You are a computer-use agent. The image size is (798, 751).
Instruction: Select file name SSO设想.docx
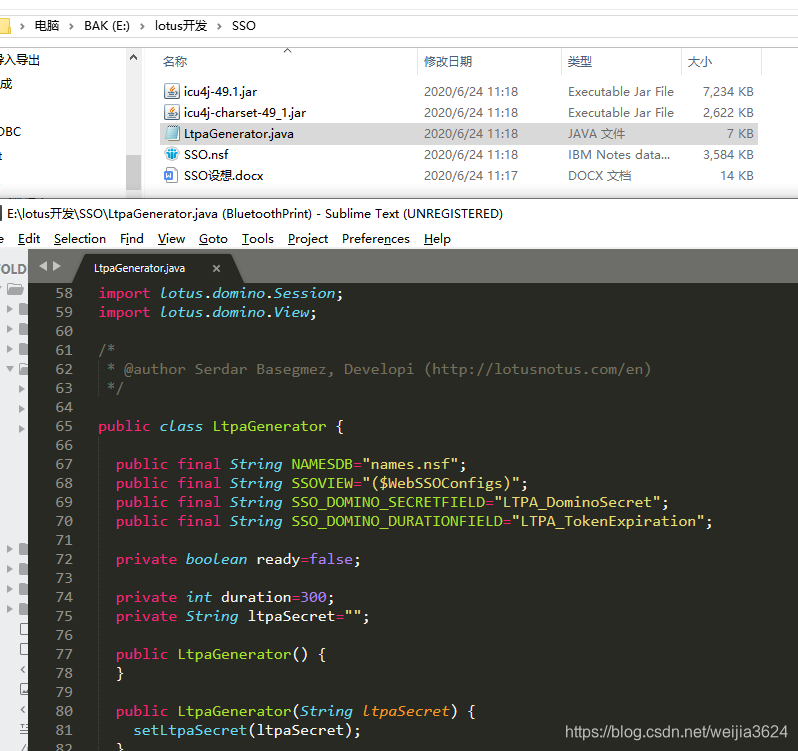coord(223,176)
